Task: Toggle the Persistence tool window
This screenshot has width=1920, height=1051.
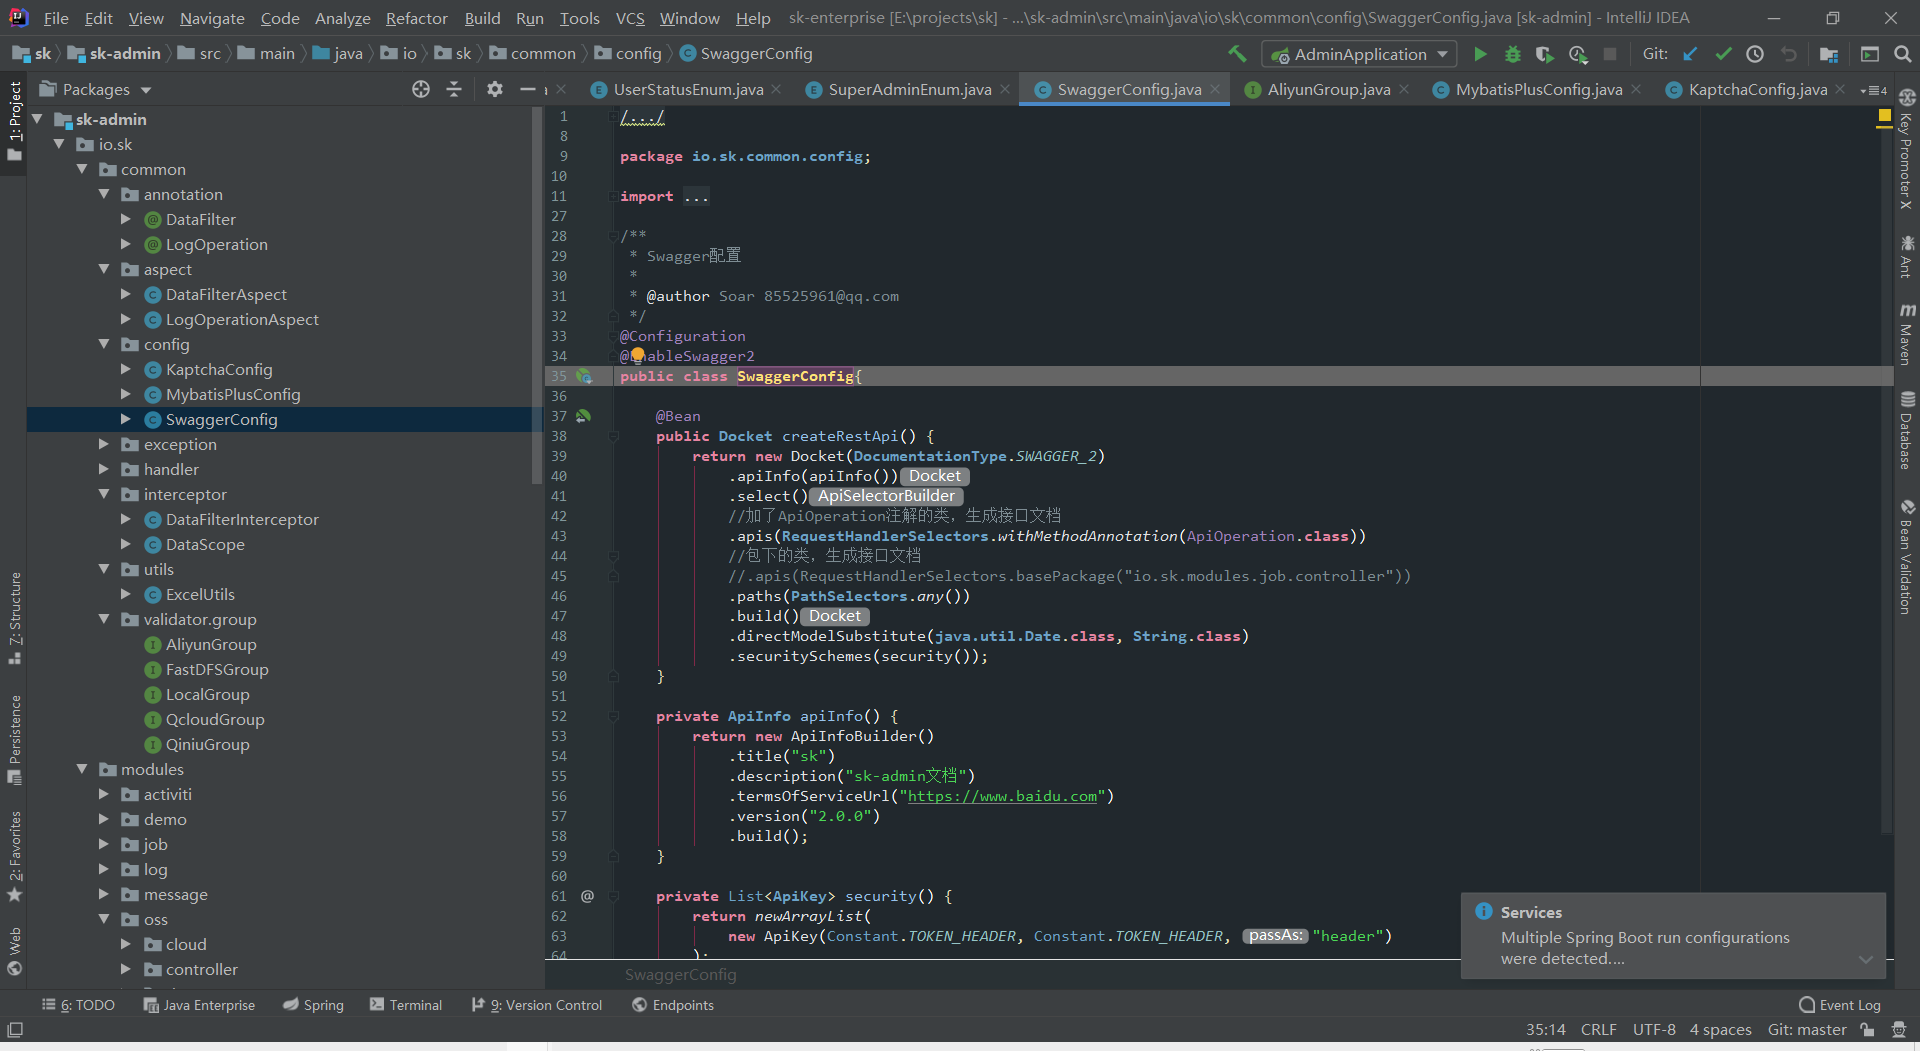Action: pos(14,740)
